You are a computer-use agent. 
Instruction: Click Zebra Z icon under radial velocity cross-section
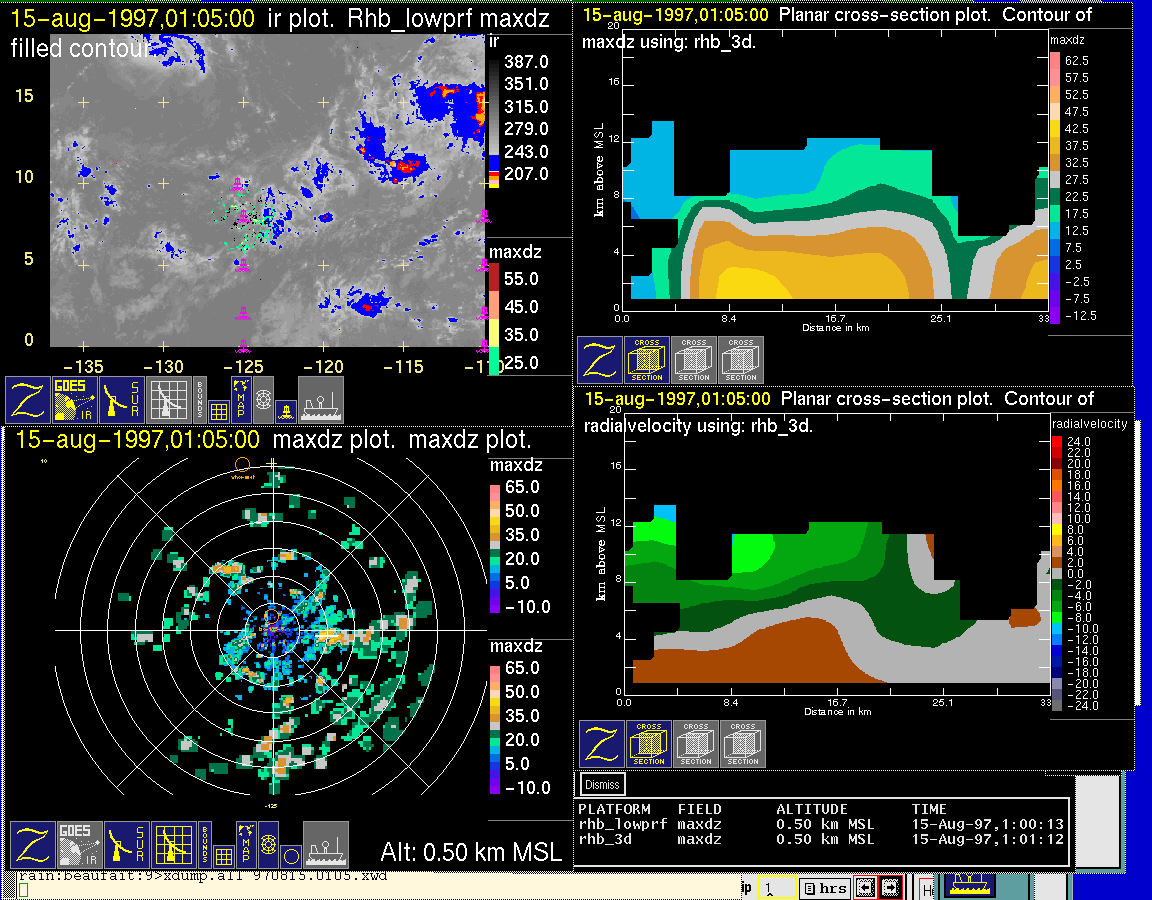point(602,744)
